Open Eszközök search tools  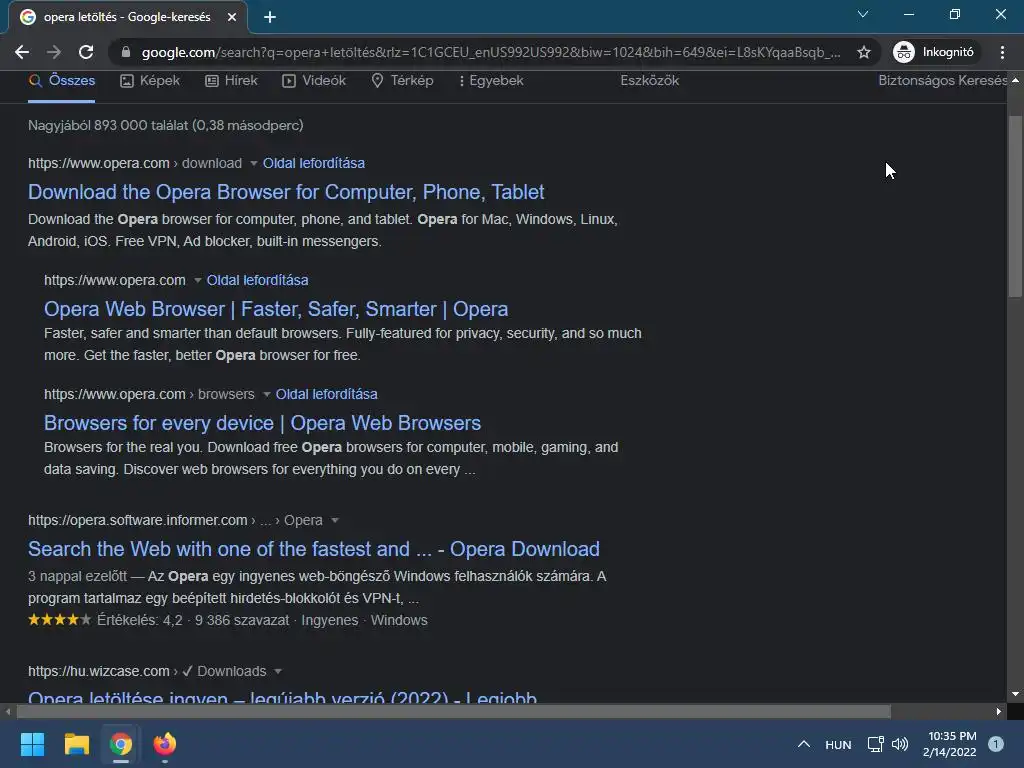pyautogui.click(x=650, y=80)
